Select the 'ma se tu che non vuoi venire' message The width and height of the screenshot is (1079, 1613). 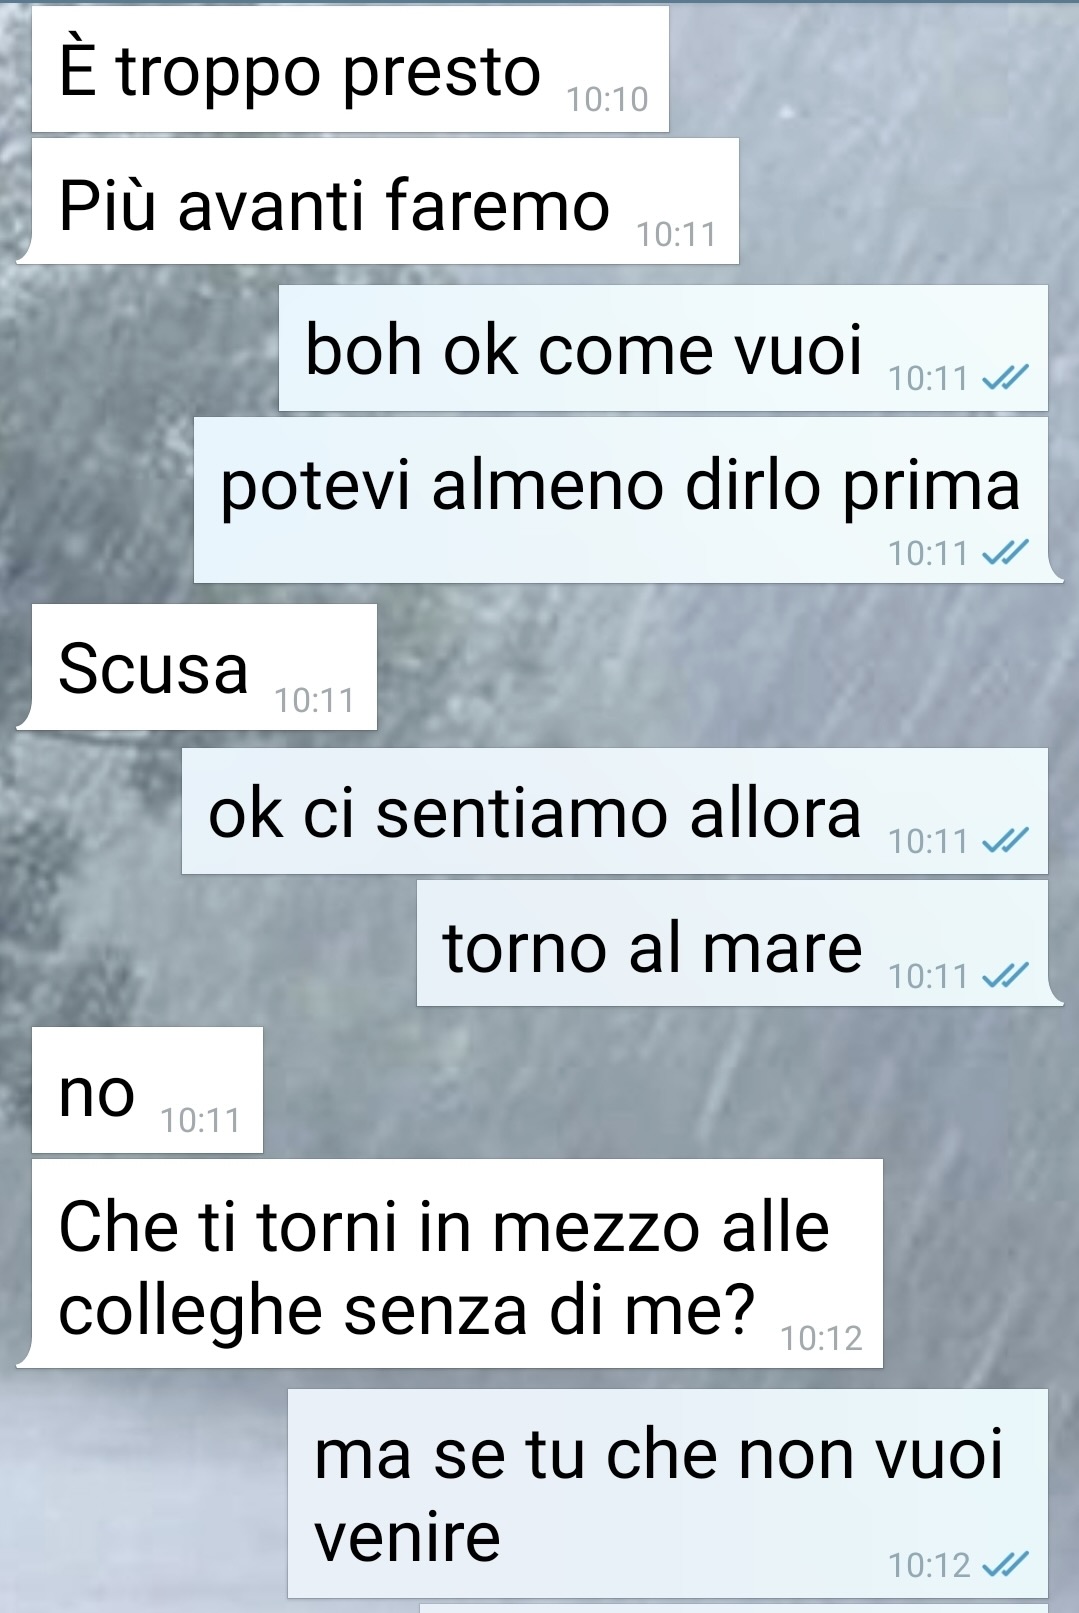click(x=668, y=1493)
